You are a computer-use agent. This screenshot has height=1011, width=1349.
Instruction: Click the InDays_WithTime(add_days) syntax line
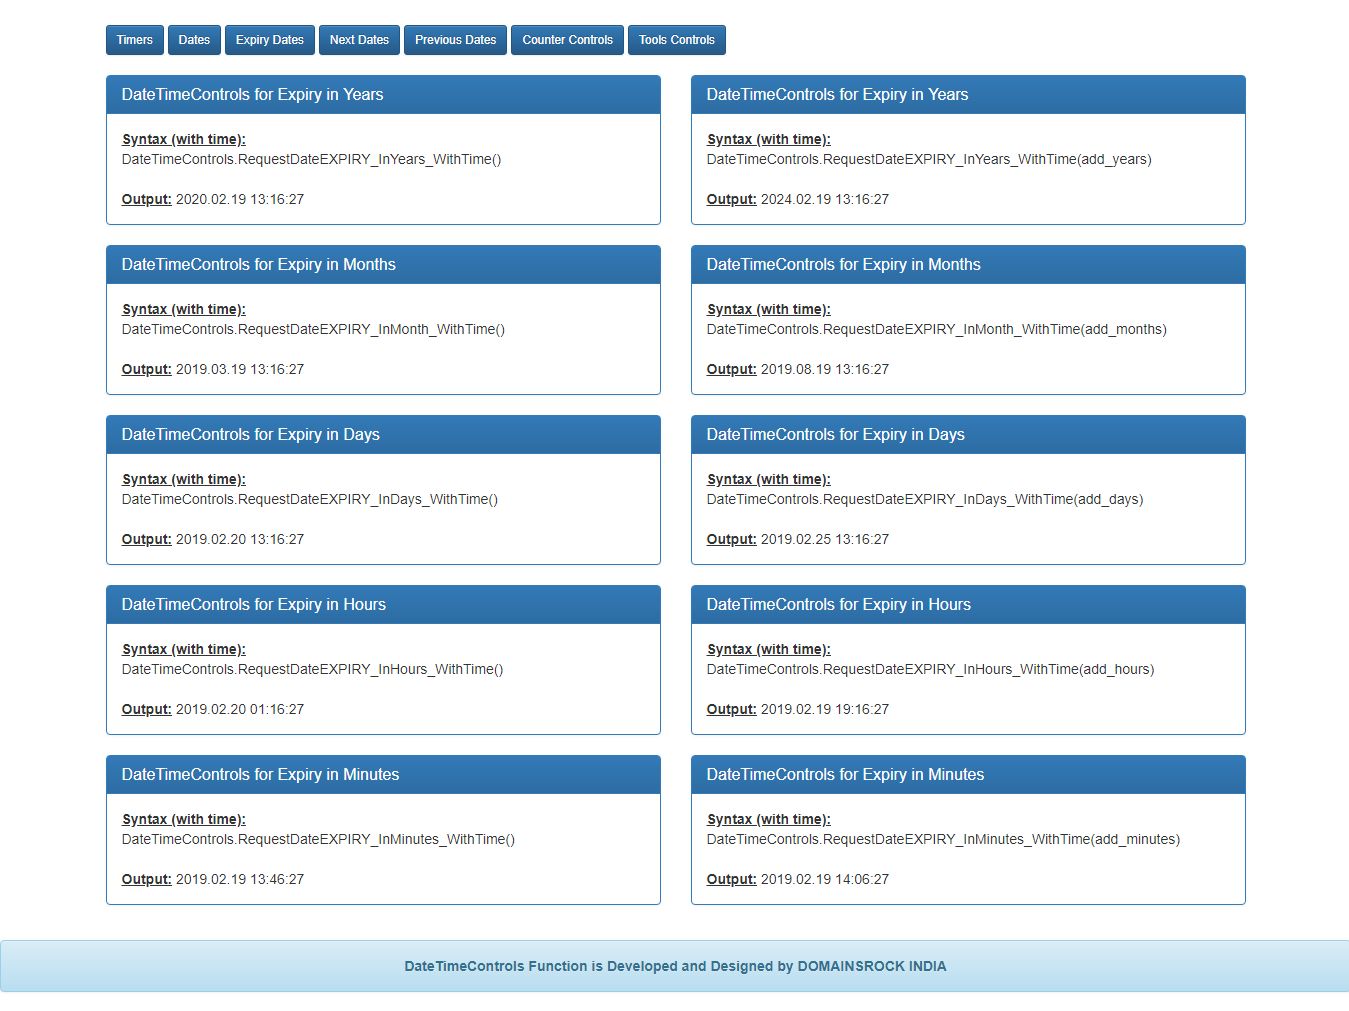click(x=925, y=499)
